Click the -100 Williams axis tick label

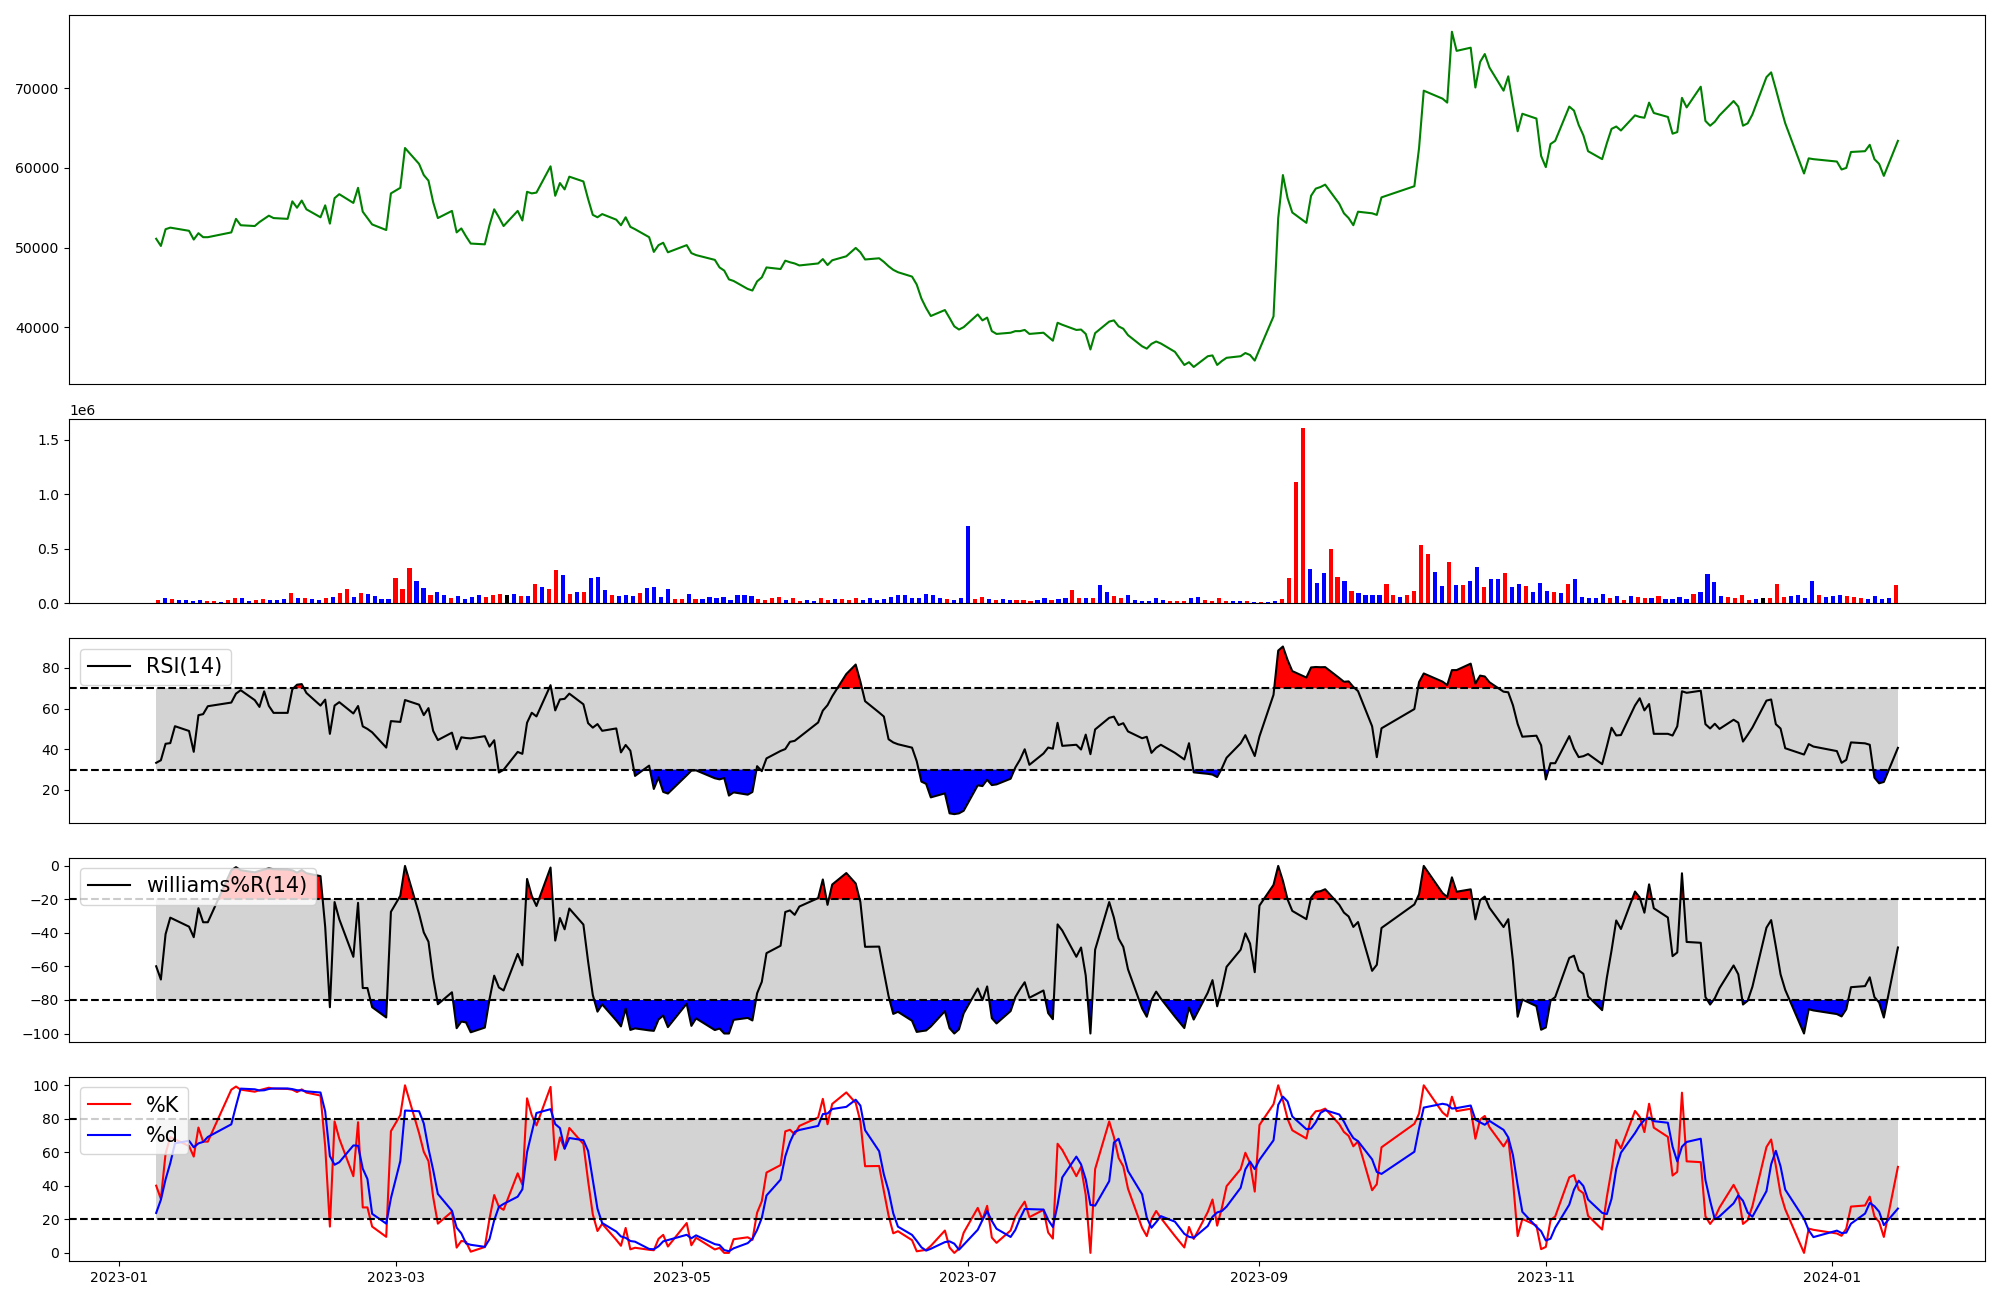coord(42,1034)
